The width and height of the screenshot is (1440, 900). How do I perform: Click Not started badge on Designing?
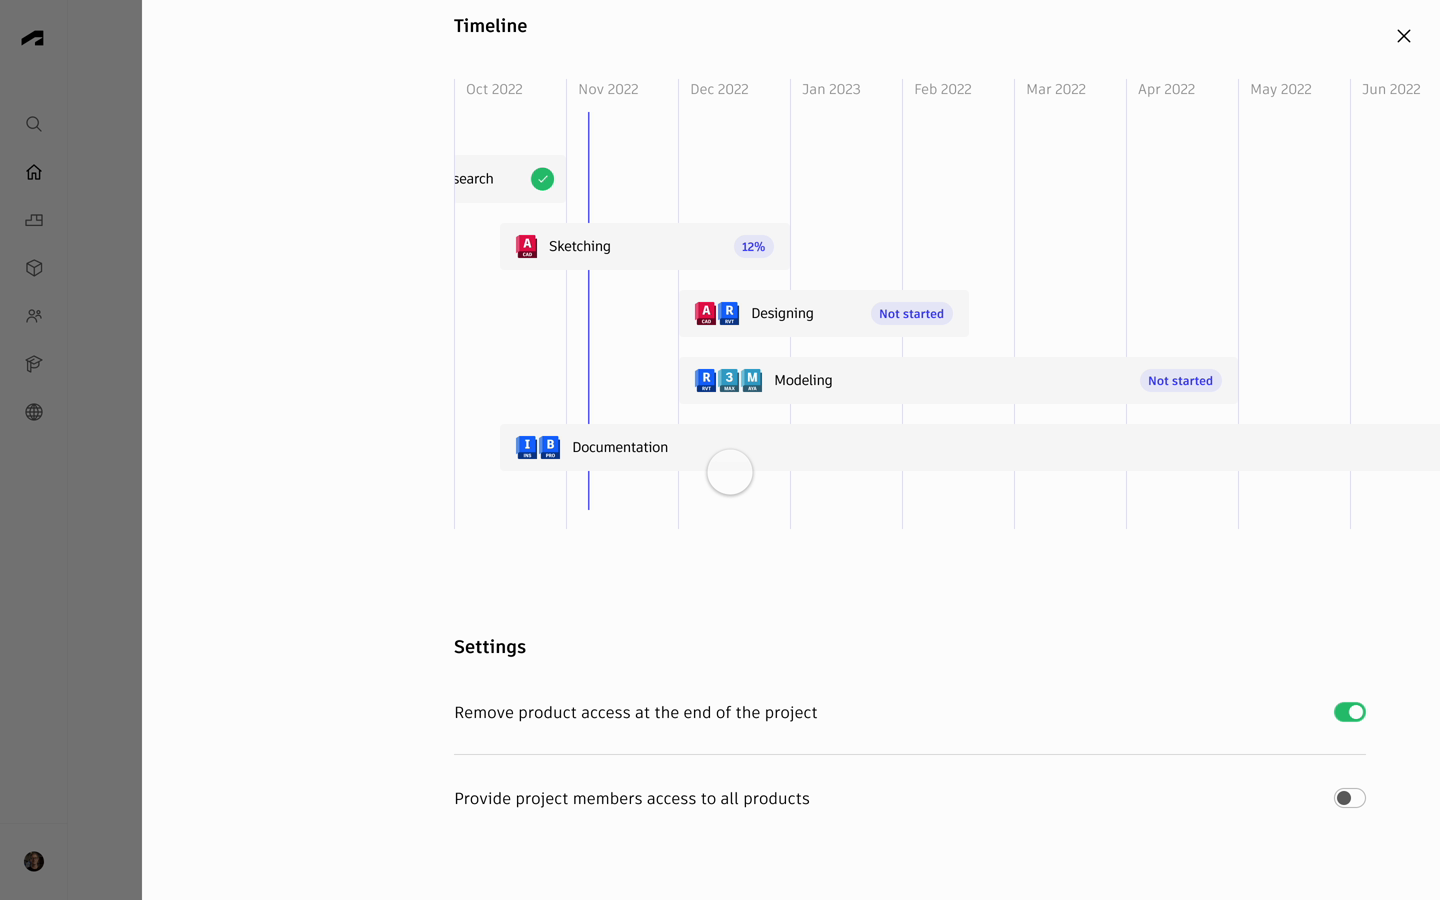[x=911, y=314]
